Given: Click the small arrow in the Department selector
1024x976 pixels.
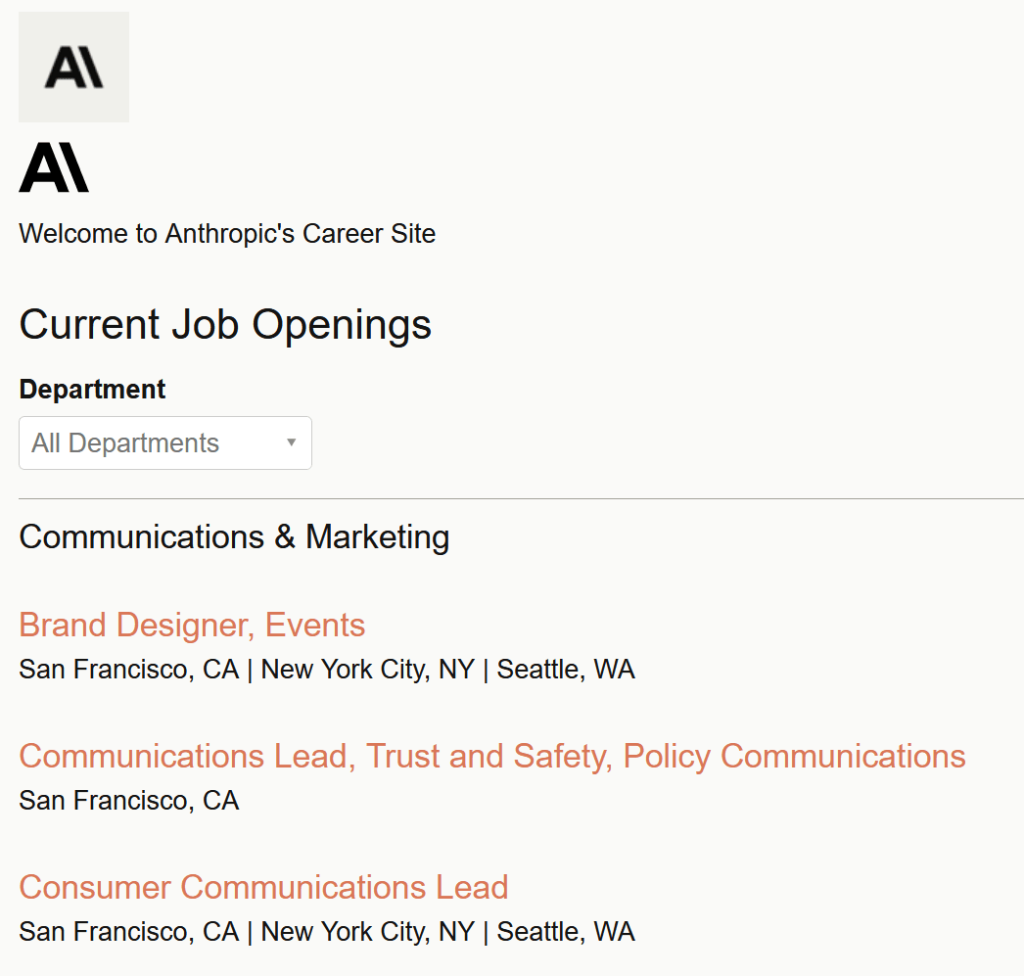Looking at the screenshot, I should pyautogui.click(x=291, y=443).
